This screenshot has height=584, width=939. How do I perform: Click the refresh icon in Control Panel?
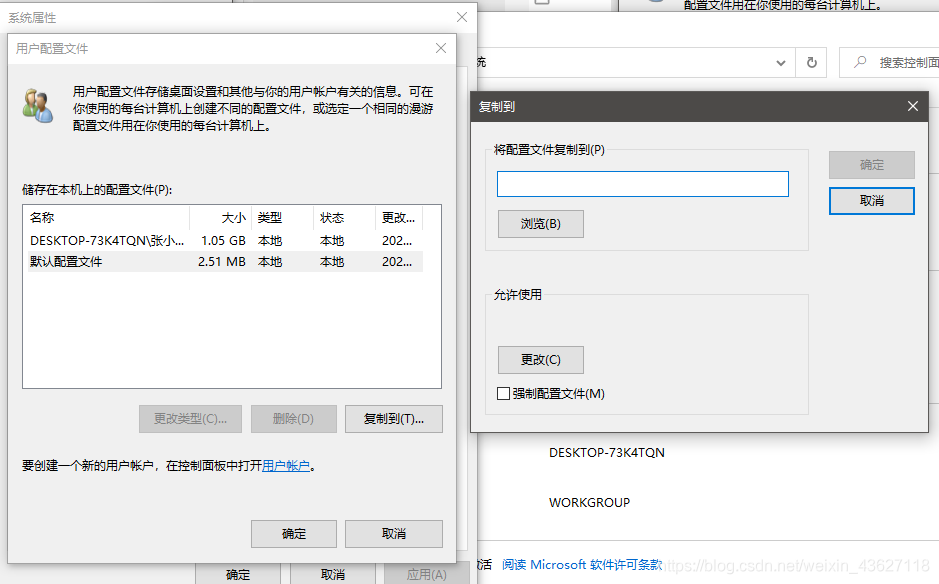(x=811, y=62)
